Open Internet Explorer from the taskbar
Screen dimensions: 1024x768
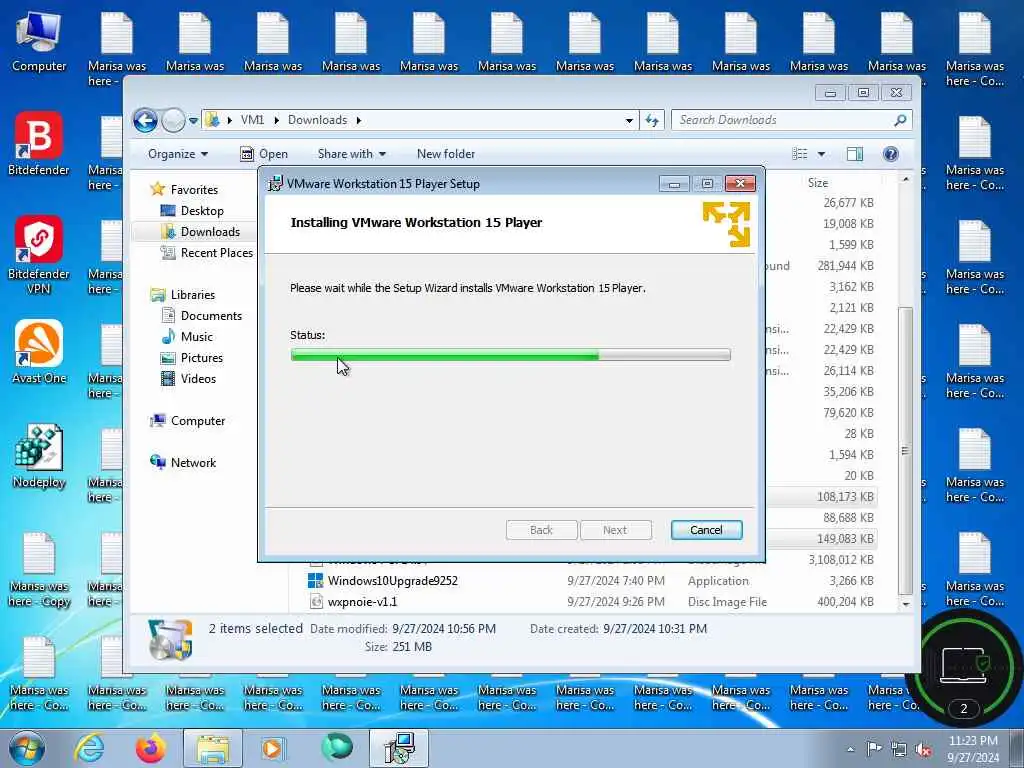click(x=88, y=748)
